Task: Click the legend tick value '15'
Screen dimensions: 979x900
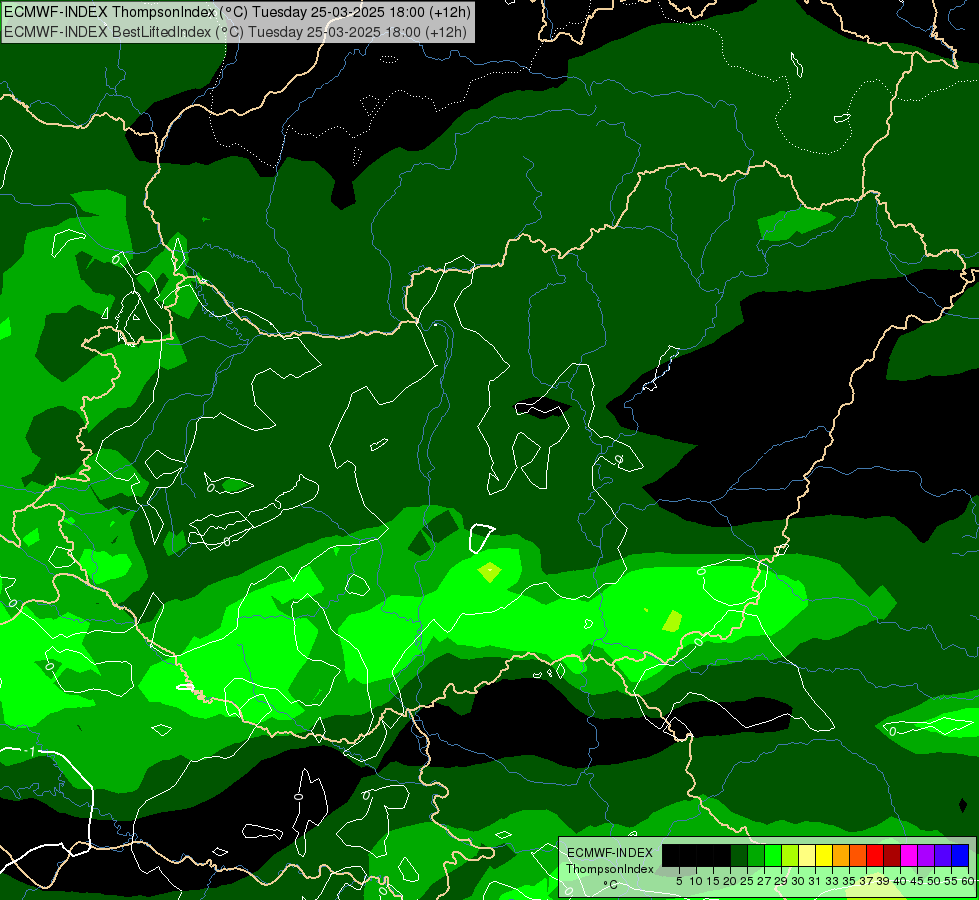Action: 714,881
